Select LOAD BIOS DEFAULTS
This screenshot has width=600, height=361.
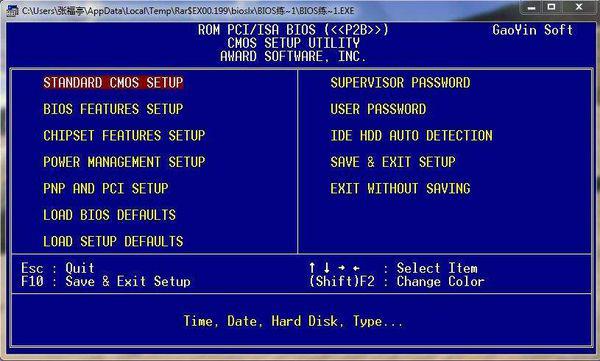click(x=109, y=215)
